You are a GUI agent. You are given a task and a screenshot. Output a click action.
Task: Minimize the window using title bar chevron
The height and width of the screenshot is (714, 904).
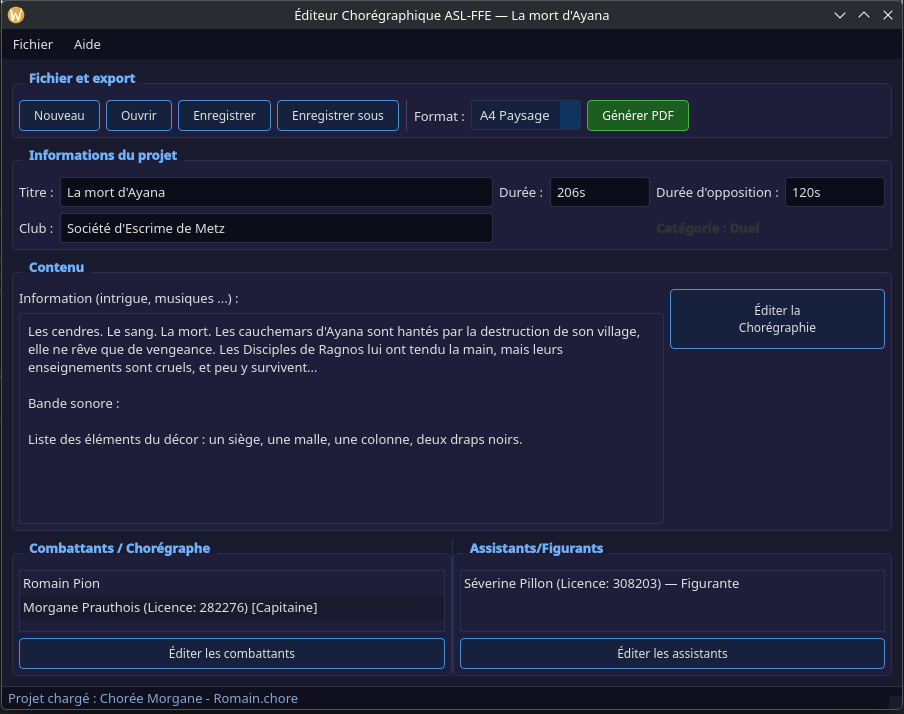[840, 15]
